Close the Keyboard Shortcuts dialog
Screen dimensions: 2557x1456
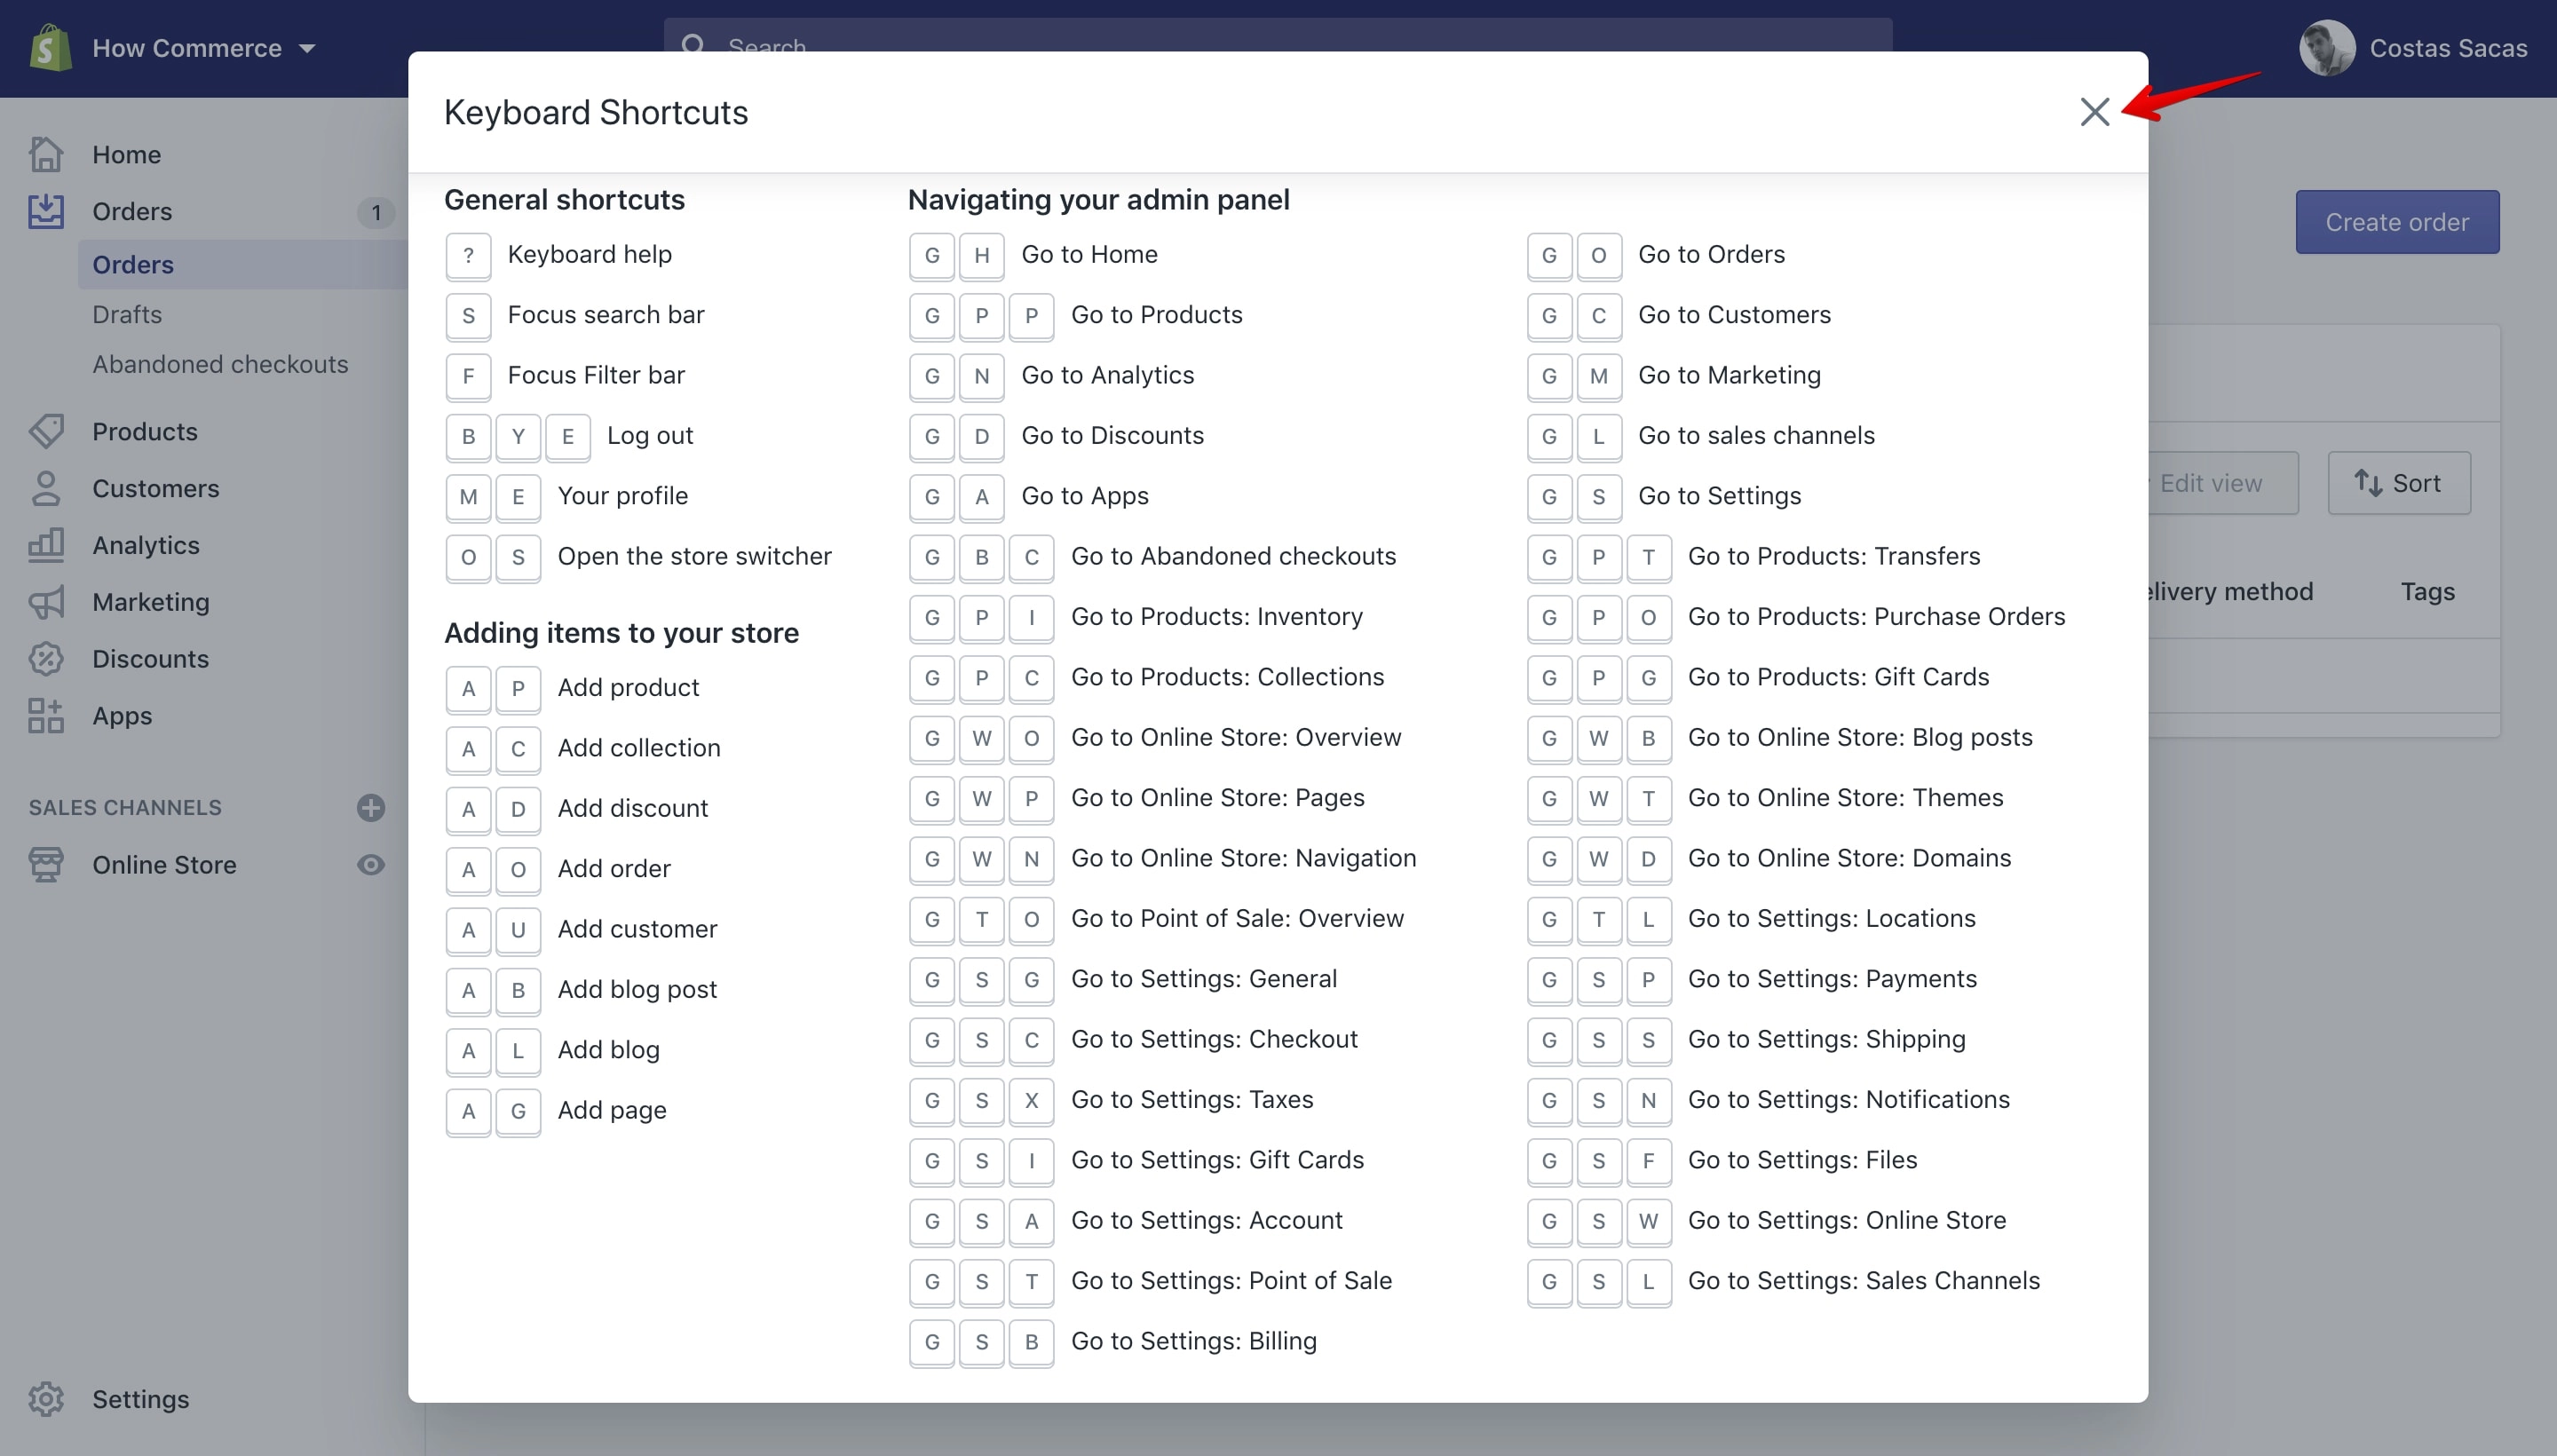2094,112
